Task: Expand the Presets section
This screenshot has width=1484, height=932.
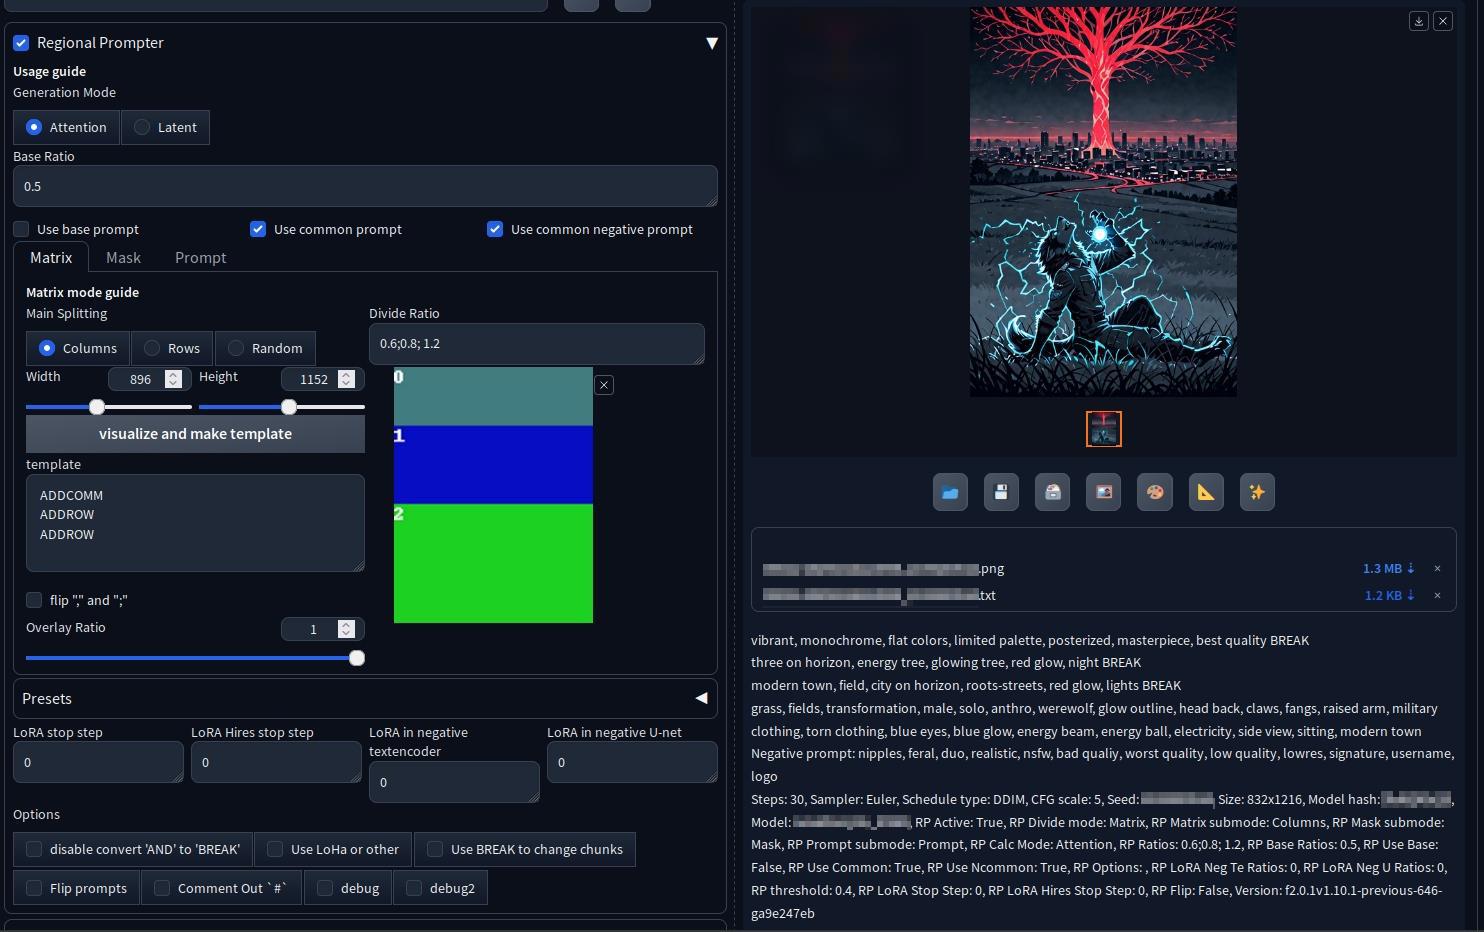Action: (701, 698)
